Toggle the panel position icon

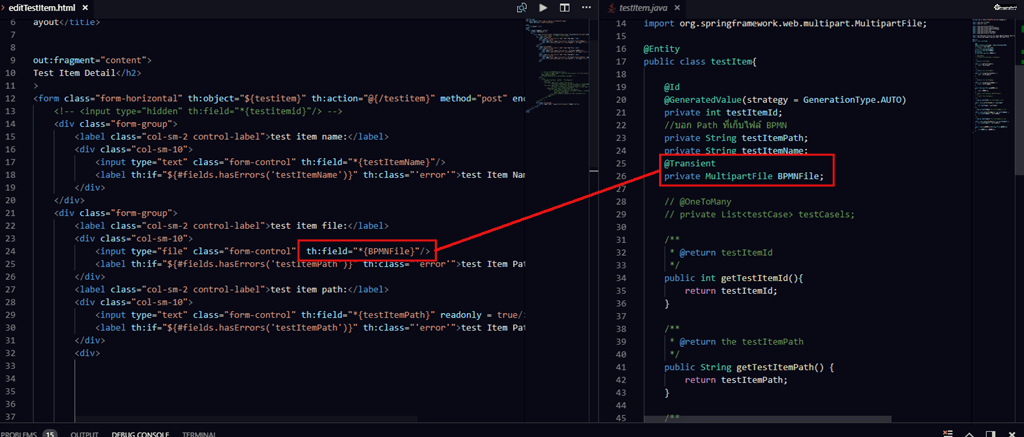coord(991,434)
